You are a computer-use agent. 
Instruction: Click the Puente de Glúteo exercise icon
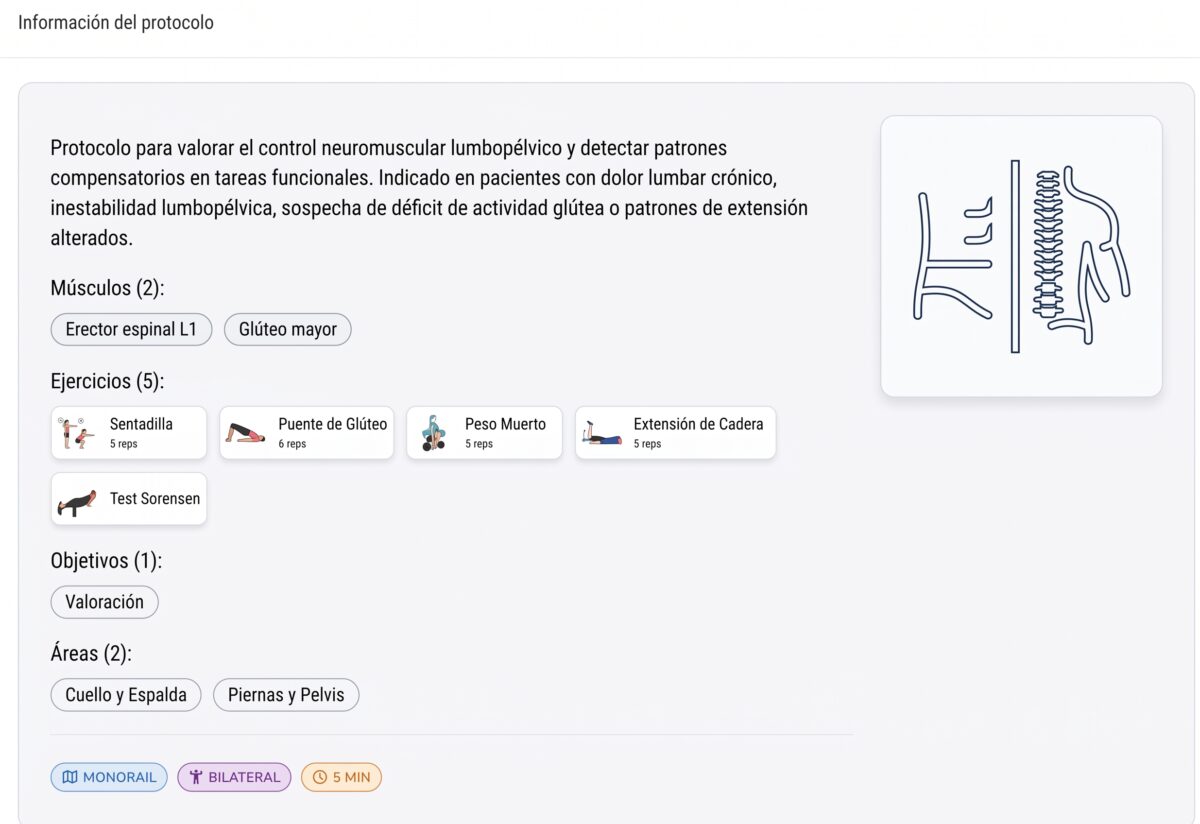pyautogui.click(x=245, y=433)
